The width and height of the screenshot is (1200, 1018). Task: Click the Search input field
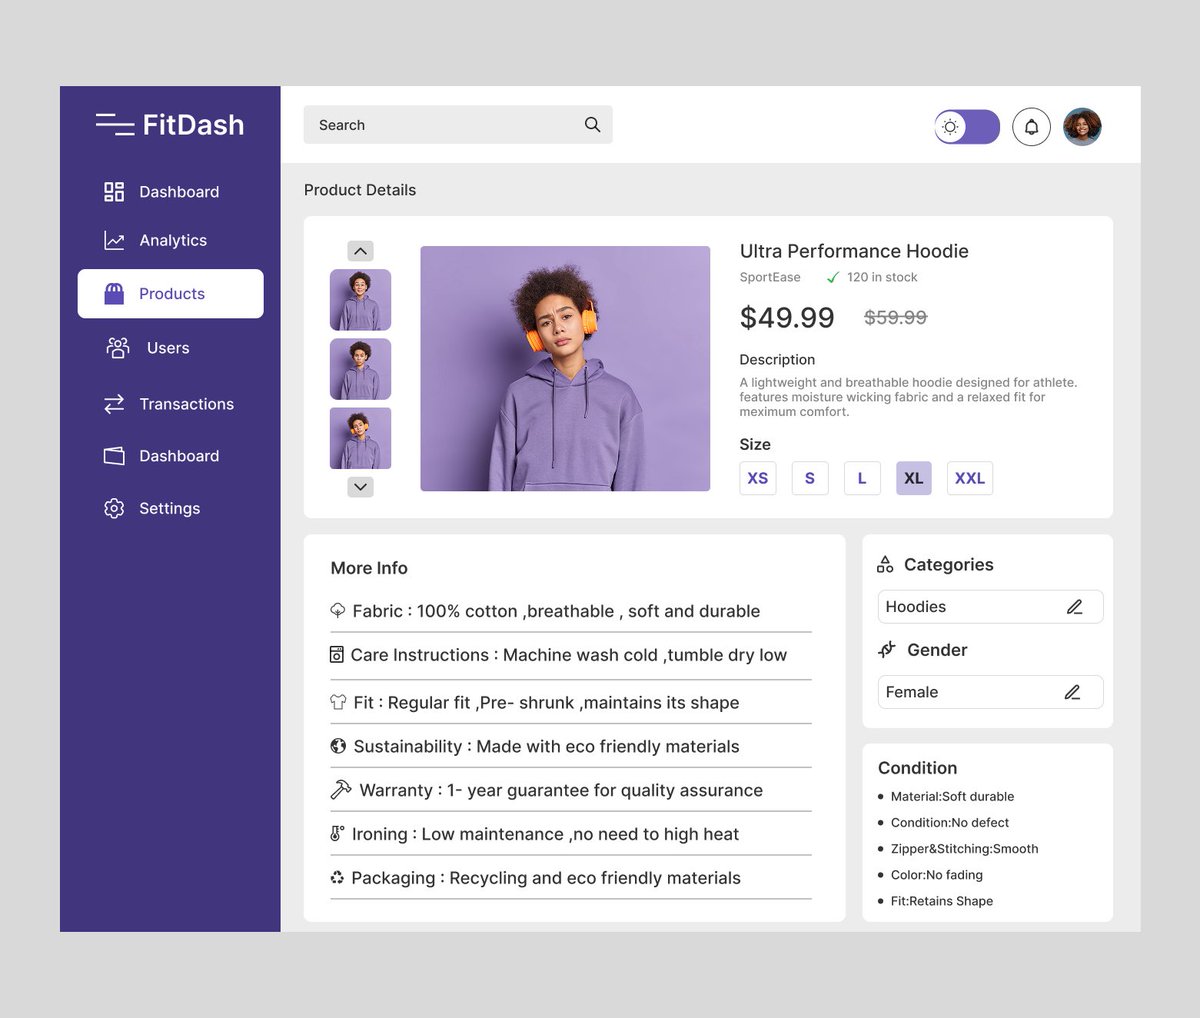[458, 125]
